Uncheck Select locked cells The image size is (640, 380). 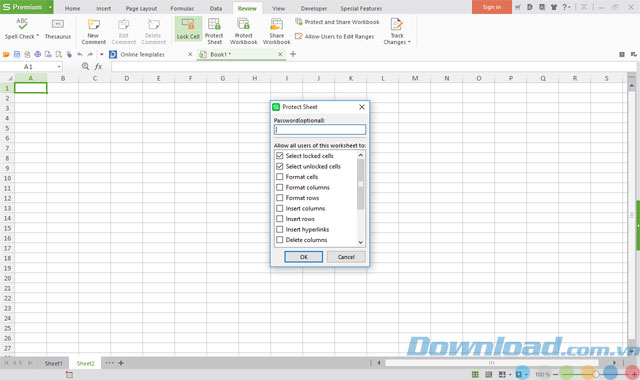[x=280, y=156]
